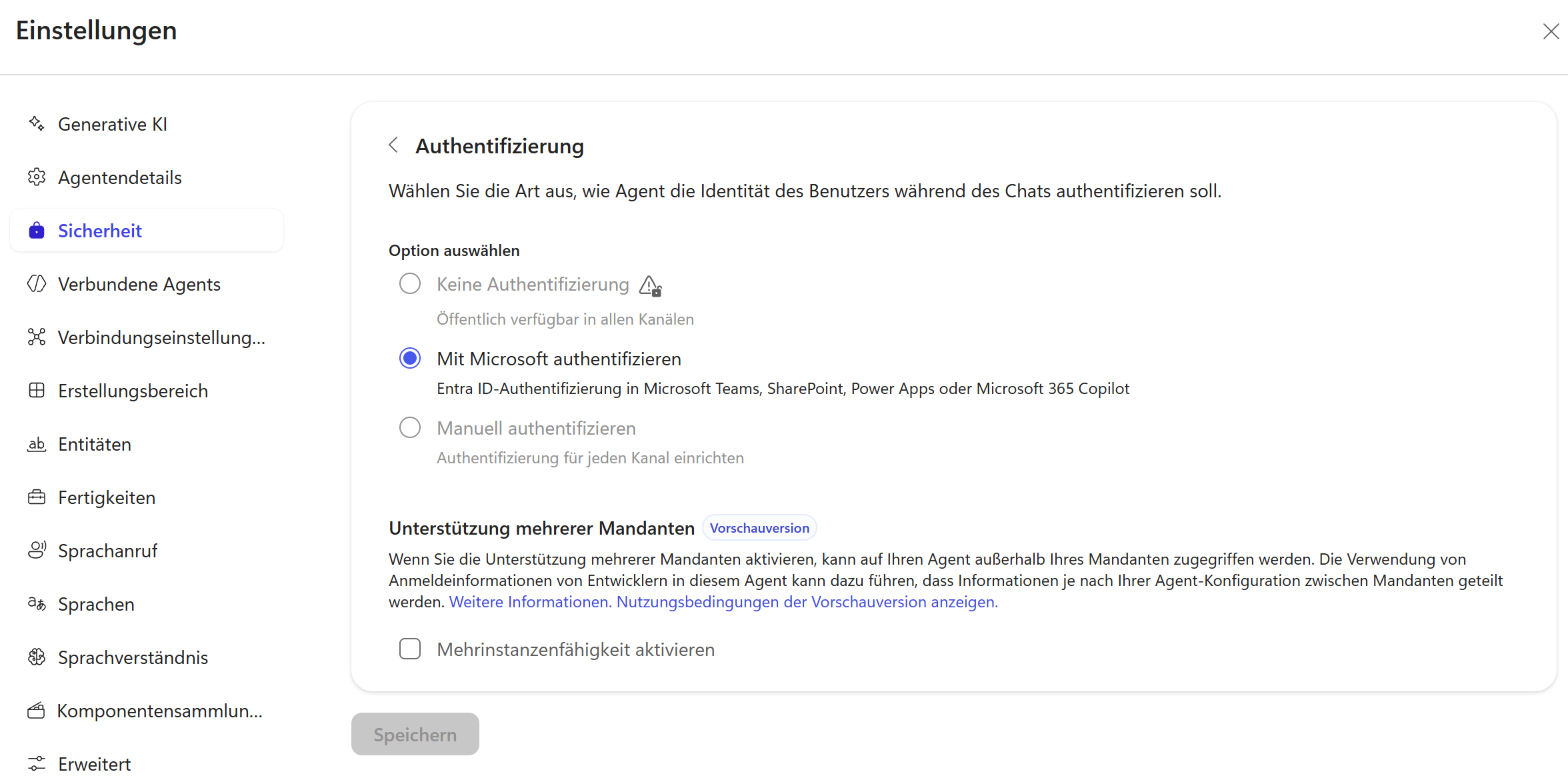Select Mit Microsoft authentifizieren radio button
Image resolution: width=1568 pixels, height=784 pixels.
(410, 358)
